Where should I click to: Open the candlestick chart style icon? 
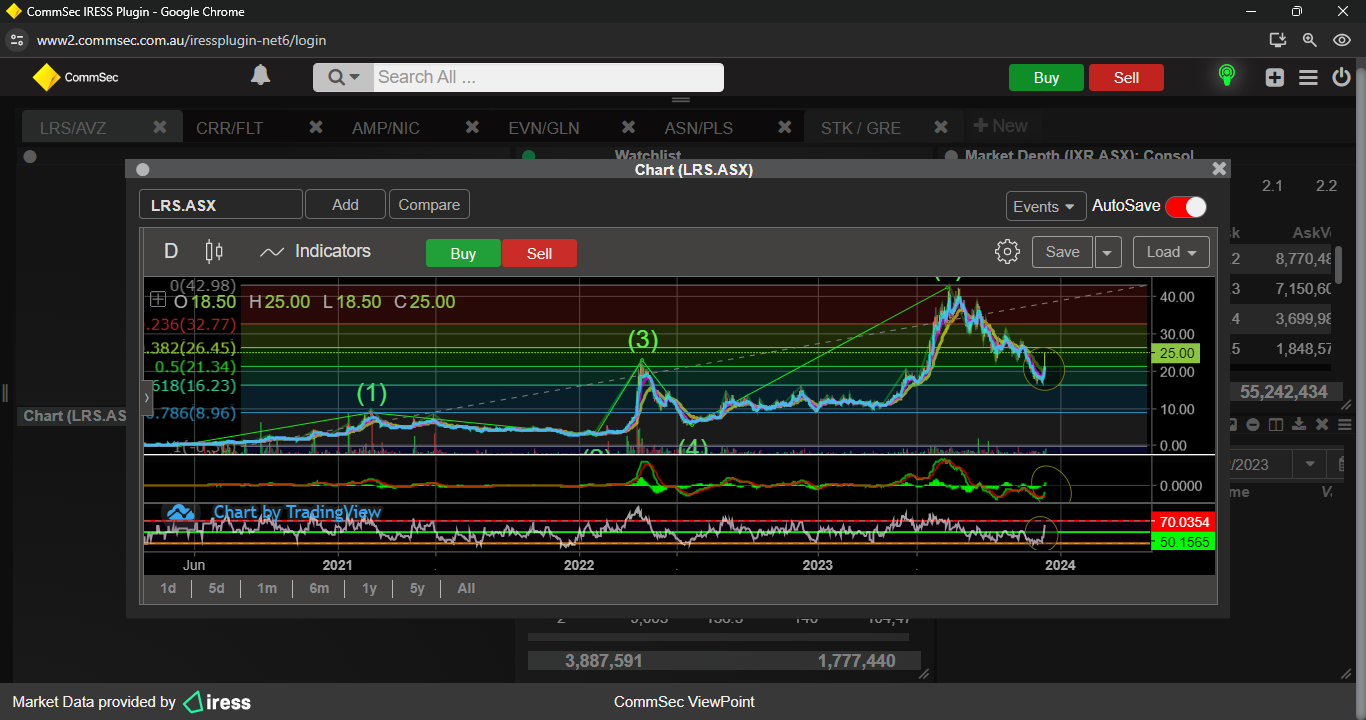tap(213, 252)
